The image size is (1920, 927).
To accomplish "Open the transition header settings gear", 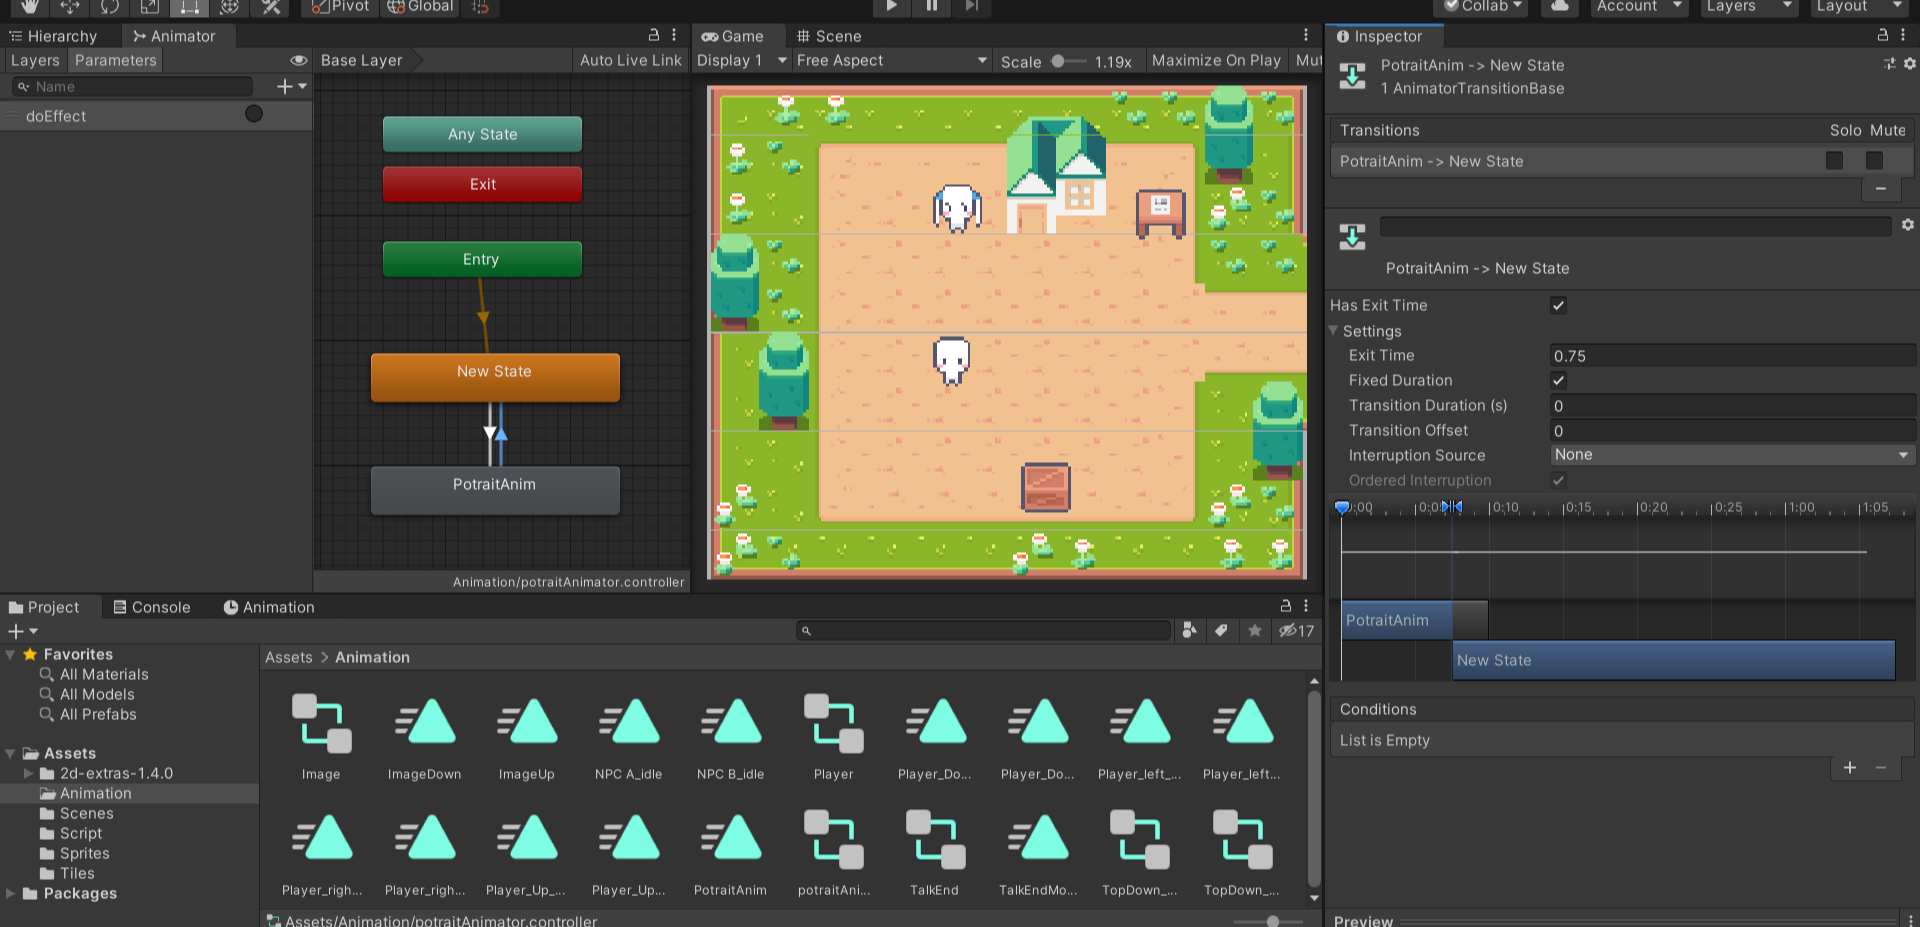I will click(x=1909, y=64).
